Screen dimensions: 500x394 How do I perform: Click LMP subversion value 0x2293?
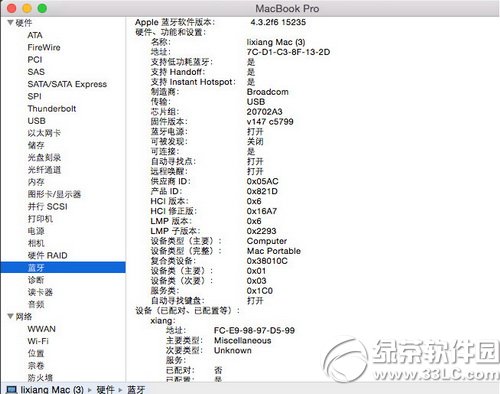coord(261,231)
